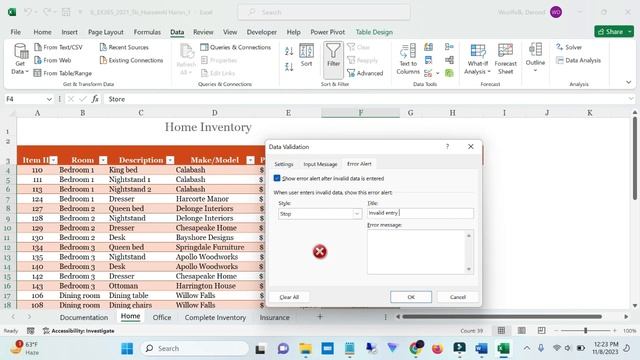Open Word from the taskbar
This screenshot has height=360, width=640.
[x=481, y=349]
